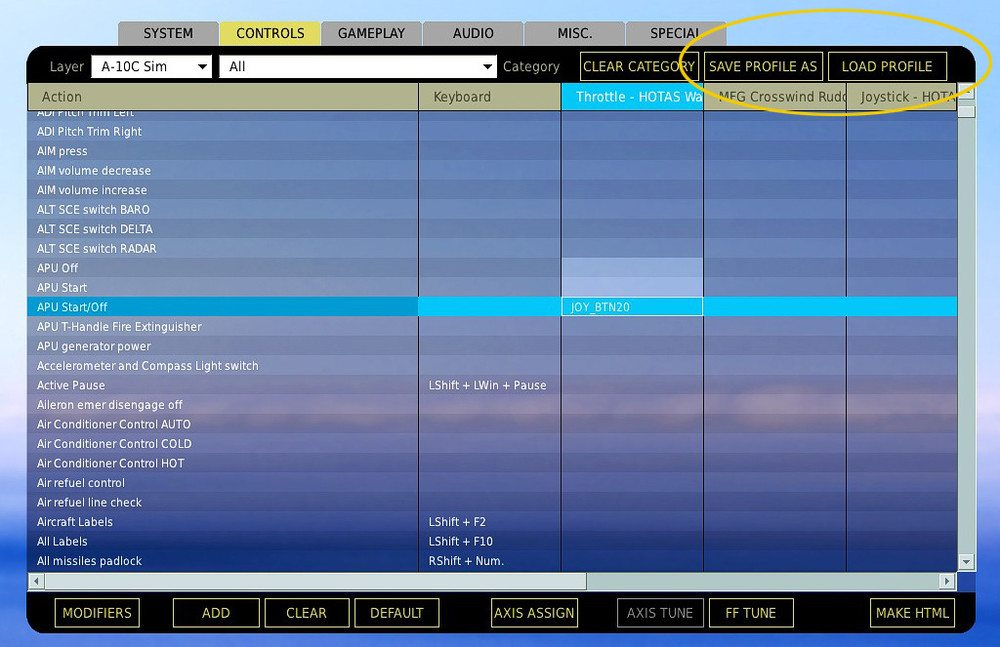Viewport: 1000px width, 647px height.
Task: Open the AUDIO tab
Action: pyautogui.click(x=473, y=33)
